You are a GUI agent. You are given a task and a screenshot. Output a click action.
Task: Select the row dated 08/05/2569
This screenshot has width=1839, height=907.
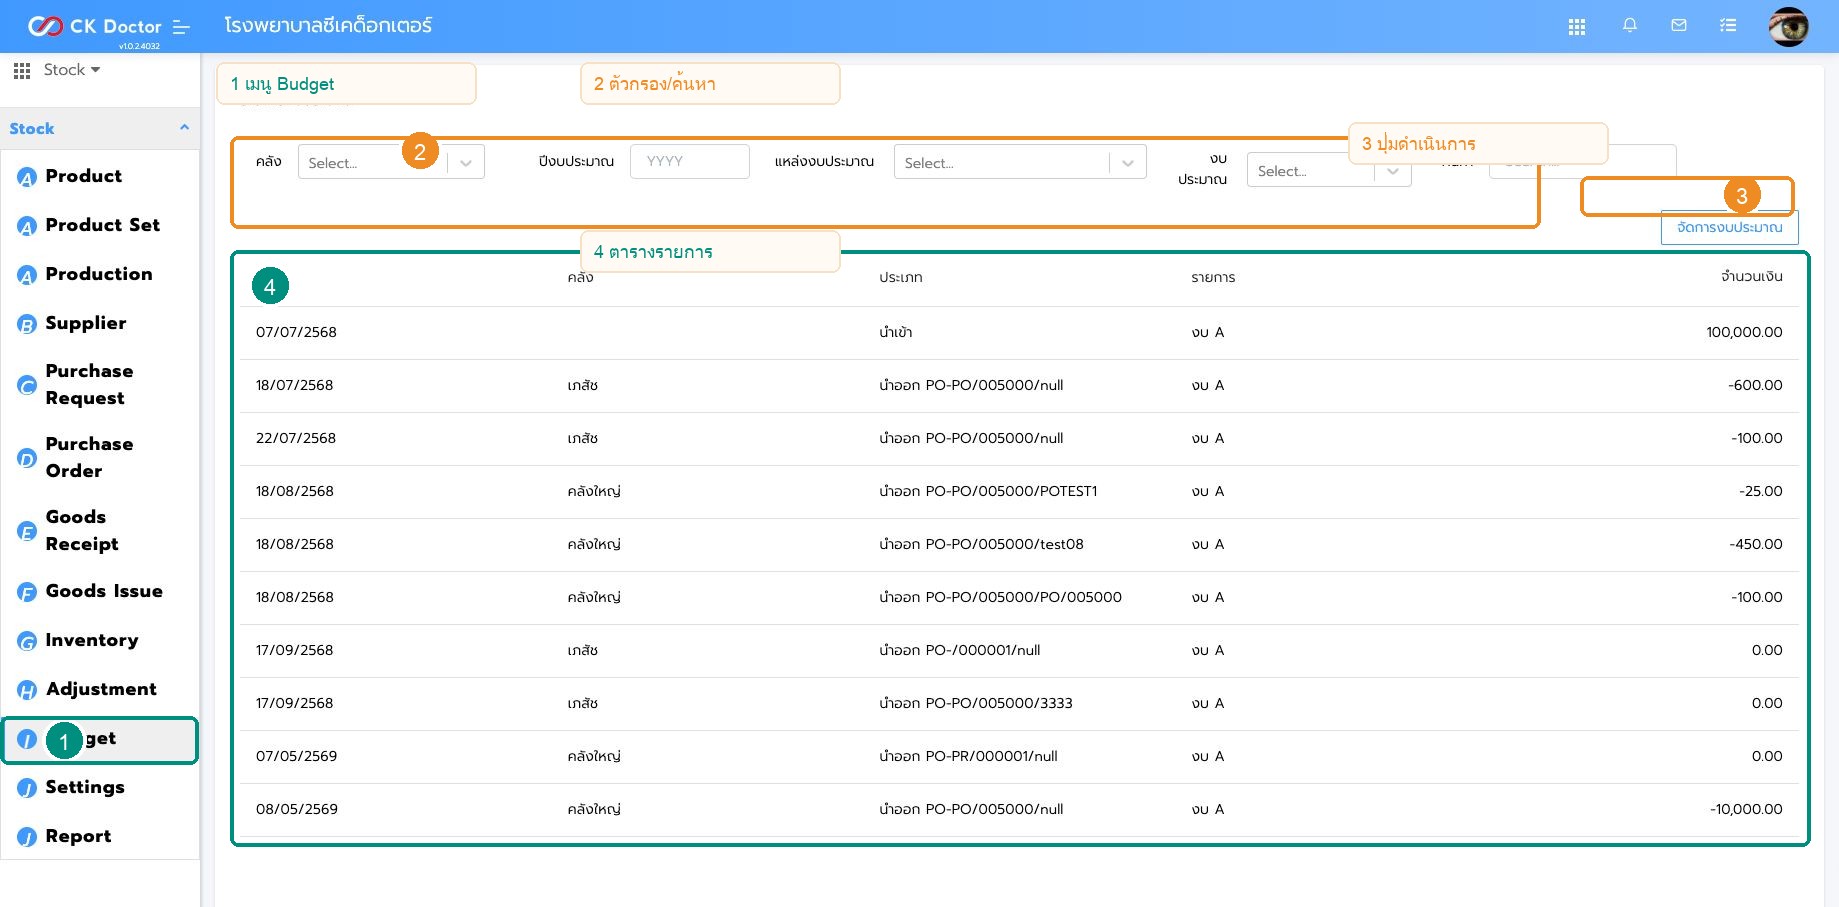(x=1019, y=810)
